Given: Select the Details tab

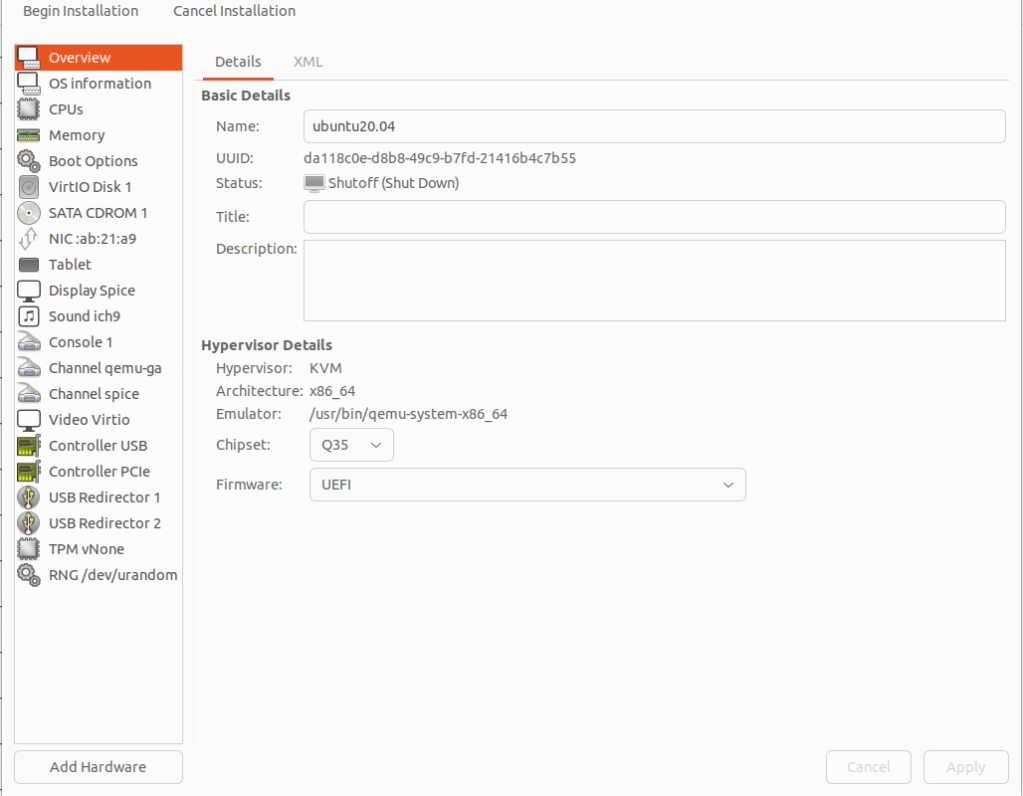Looking at the screenshot, I should click(238, 62).
